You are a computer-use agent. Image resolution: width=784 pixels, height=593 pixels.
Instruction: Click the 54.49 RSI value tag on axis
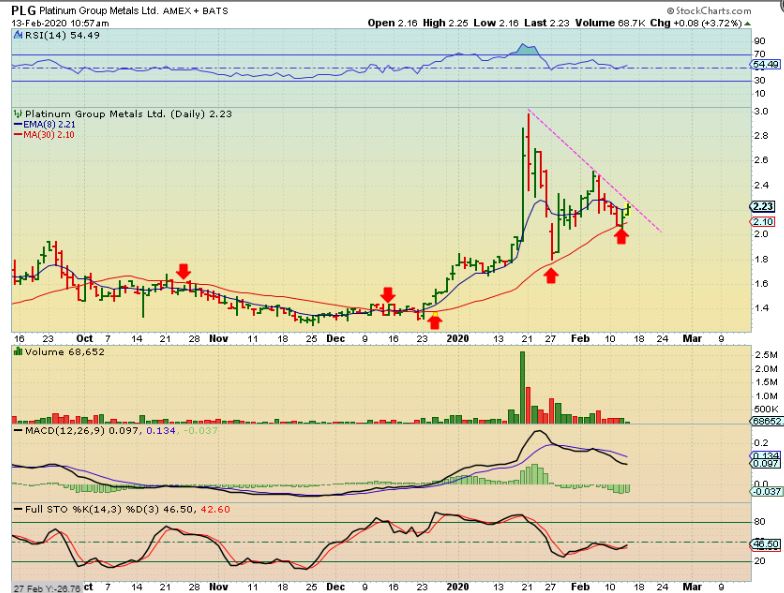click(x=765, y=64)
